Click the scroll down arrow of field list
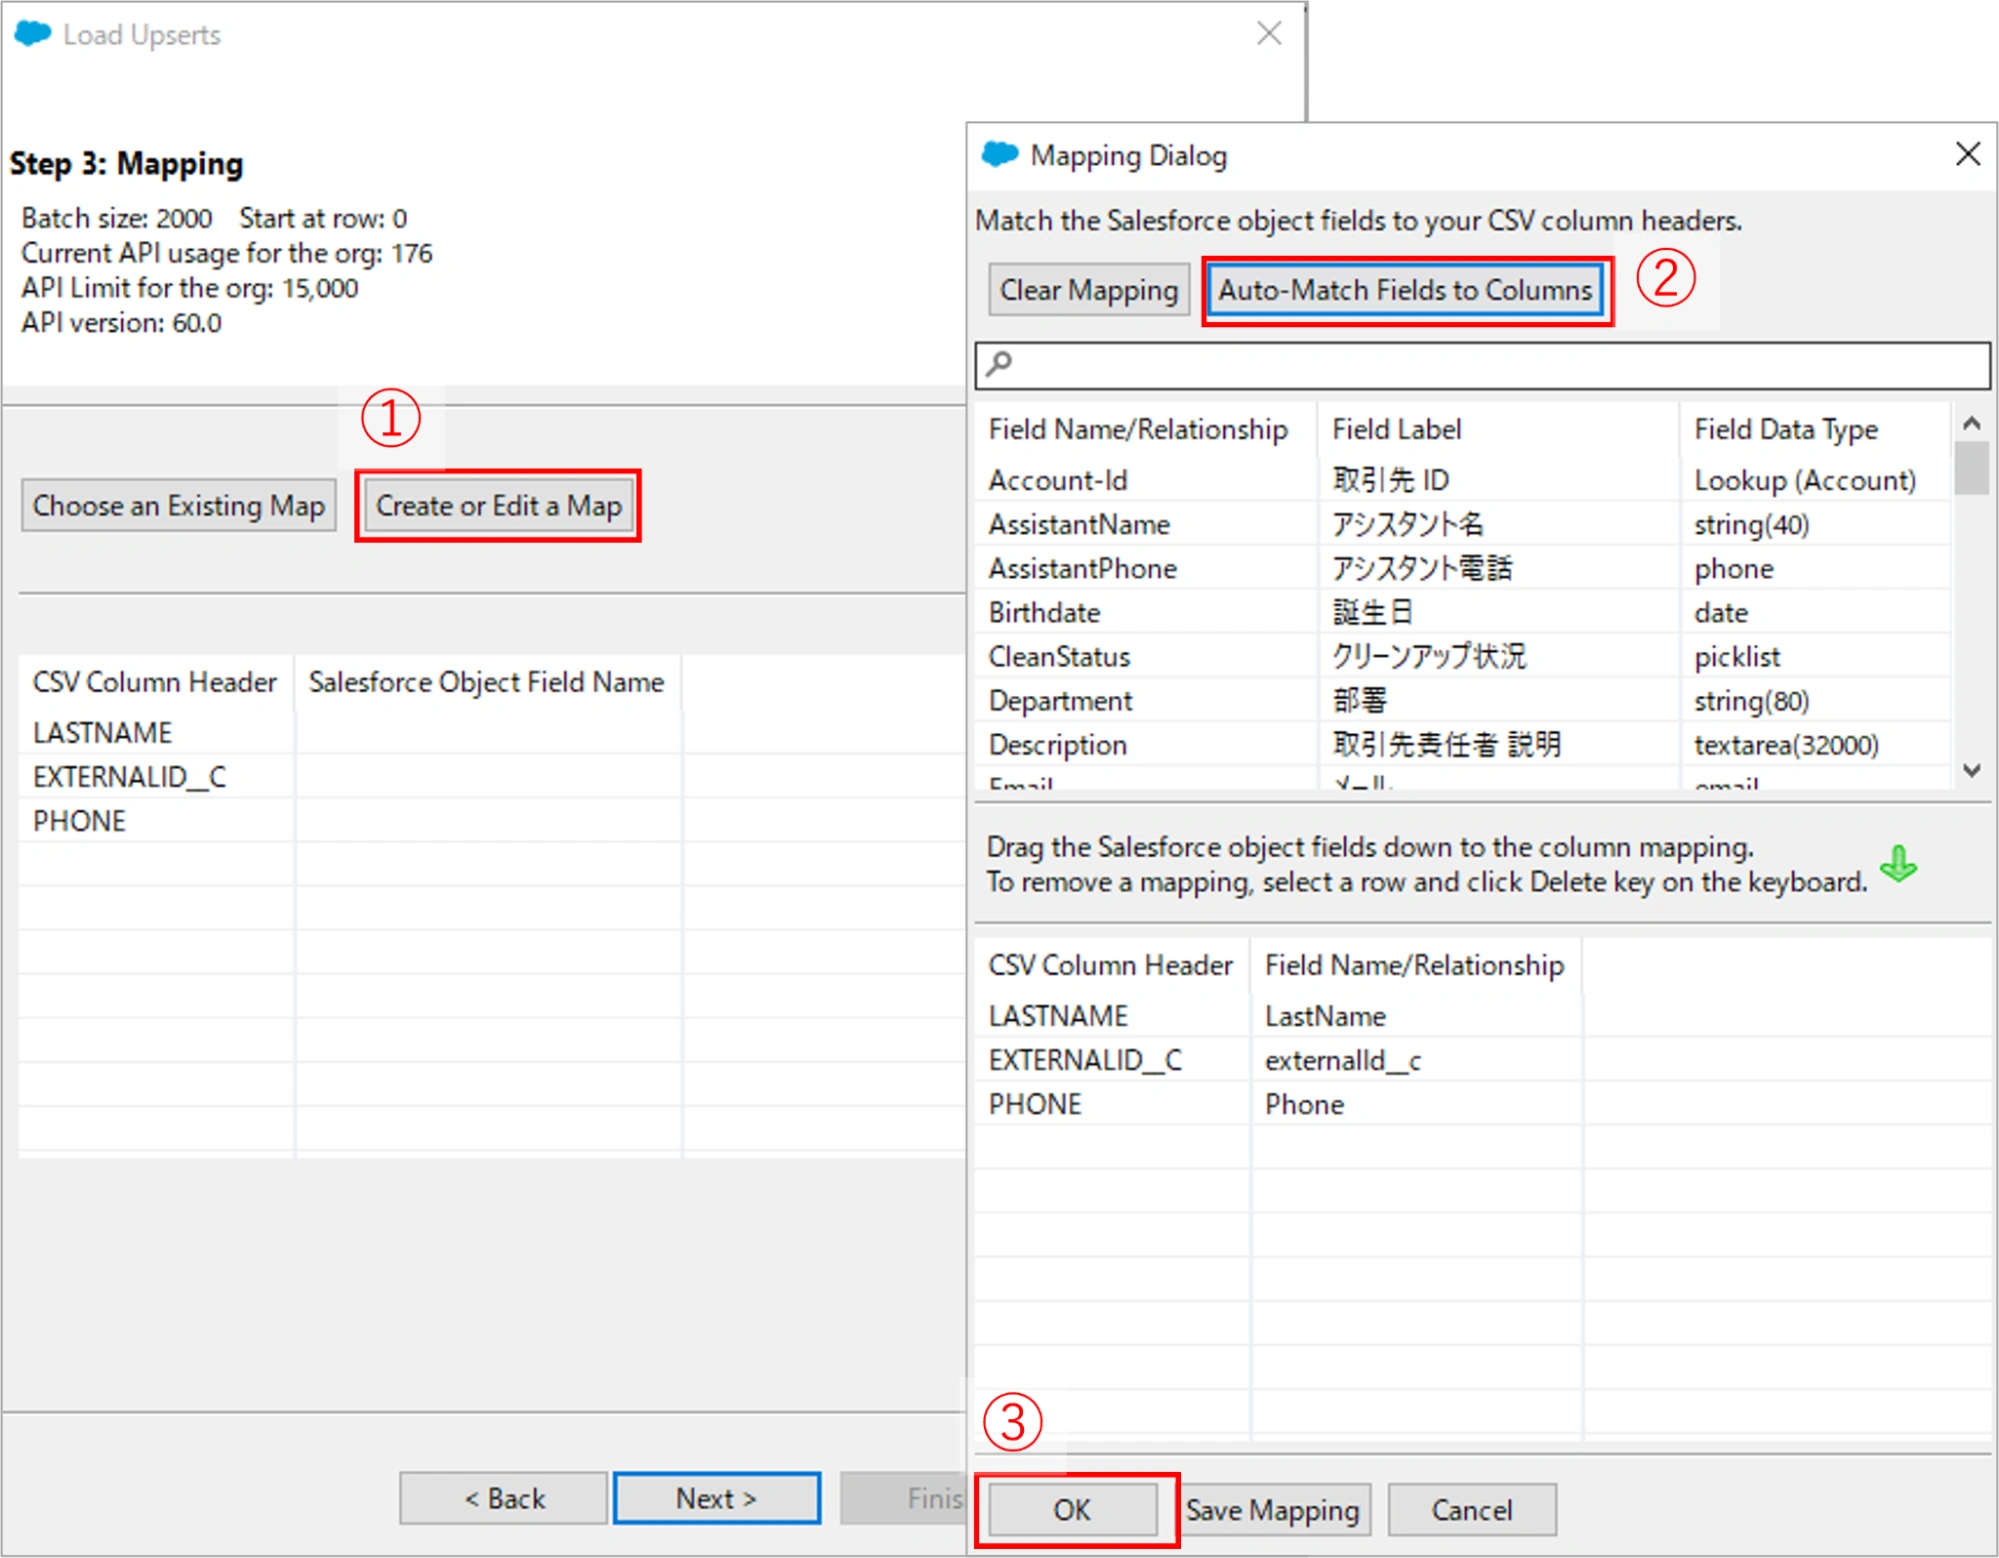 coord(1971,770)
